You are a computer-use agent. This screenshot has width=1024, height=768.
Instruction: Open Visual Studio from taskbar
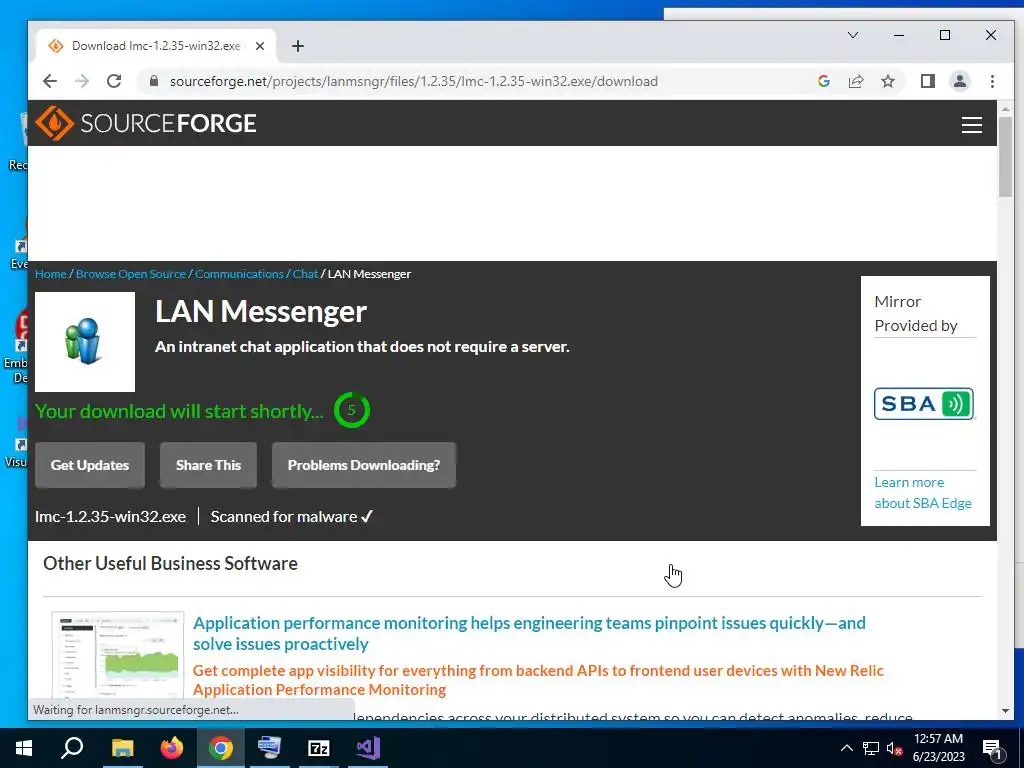pyautogui.click(x=368, y=748)
